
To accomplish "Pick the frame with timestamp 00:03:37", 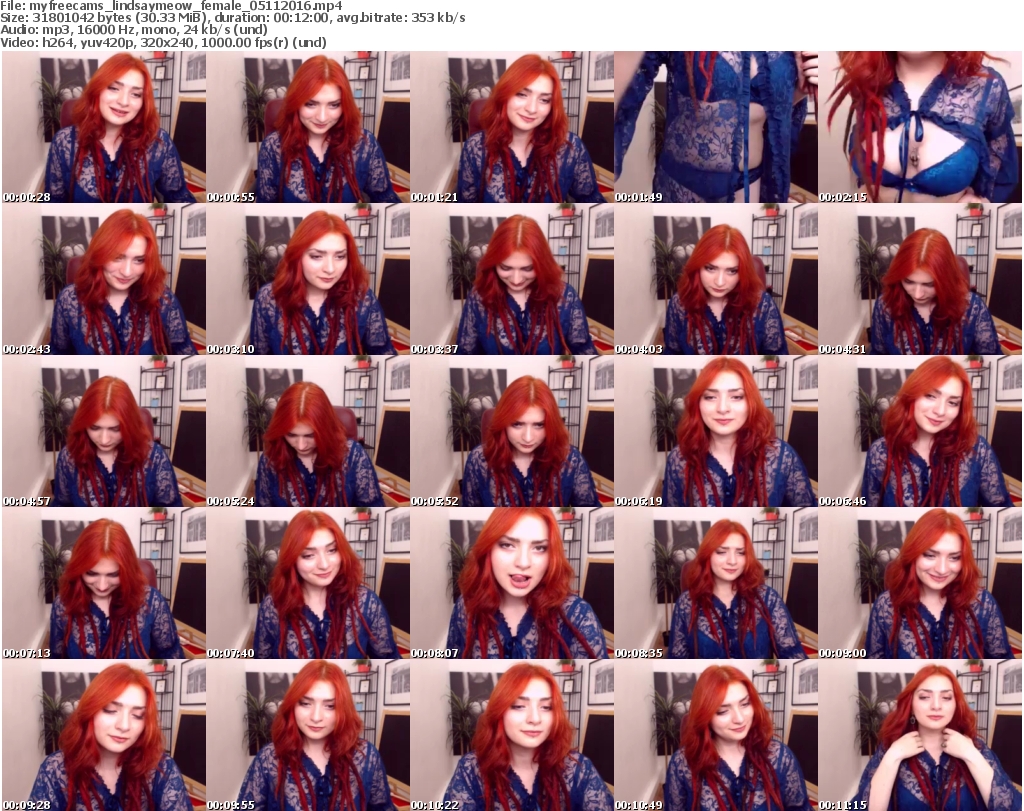I will (x=511, y=279).
